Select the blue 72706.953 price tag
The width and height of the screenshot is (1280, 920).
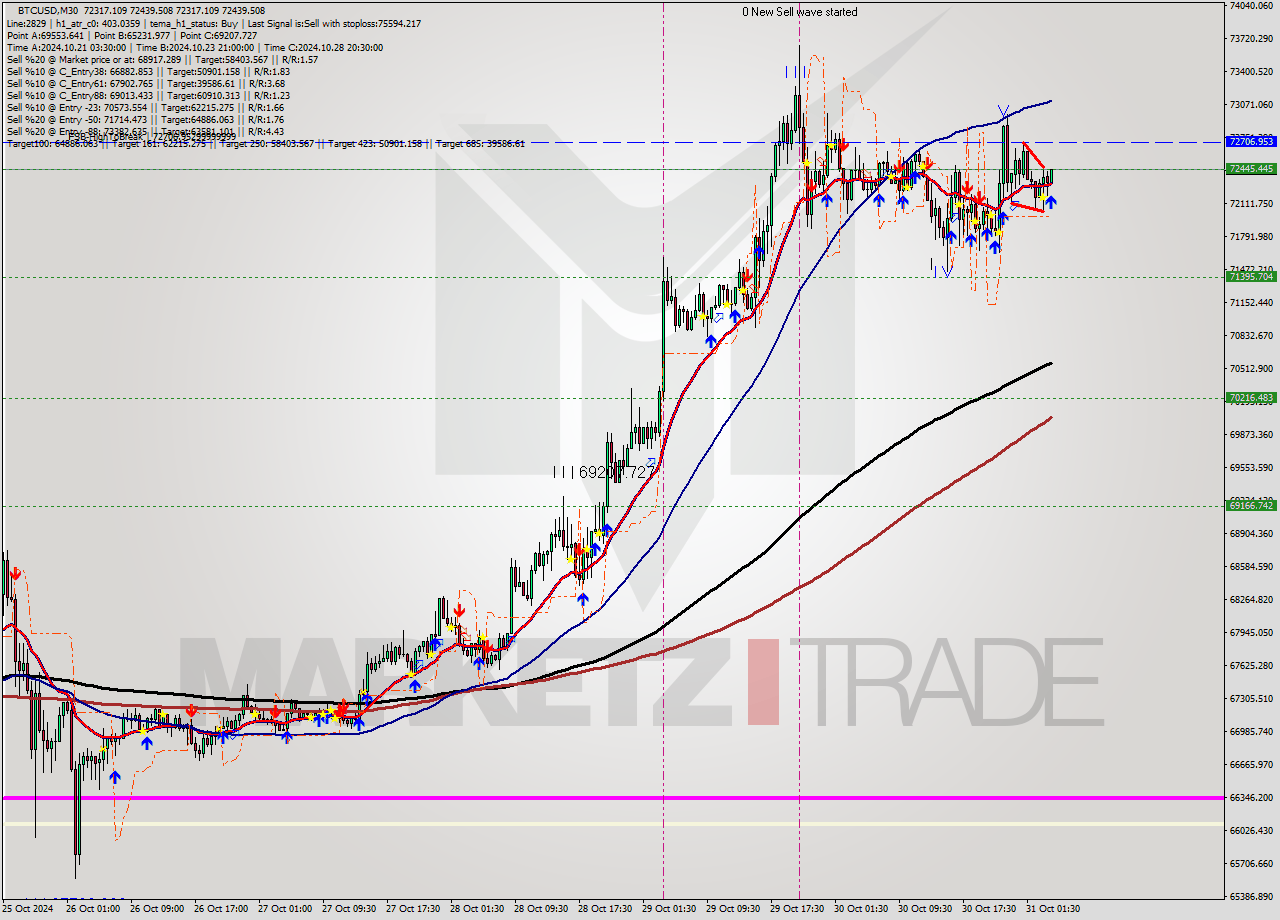1250,142
